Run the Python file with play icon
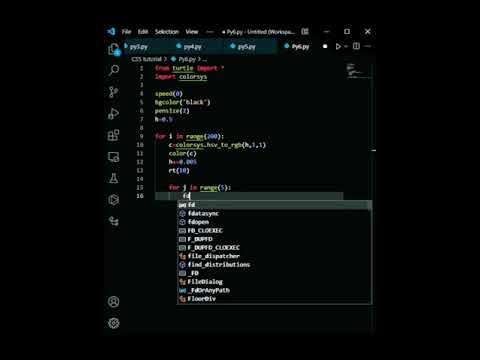The height and width of the screenshot is (360, 480). (338, 46)
